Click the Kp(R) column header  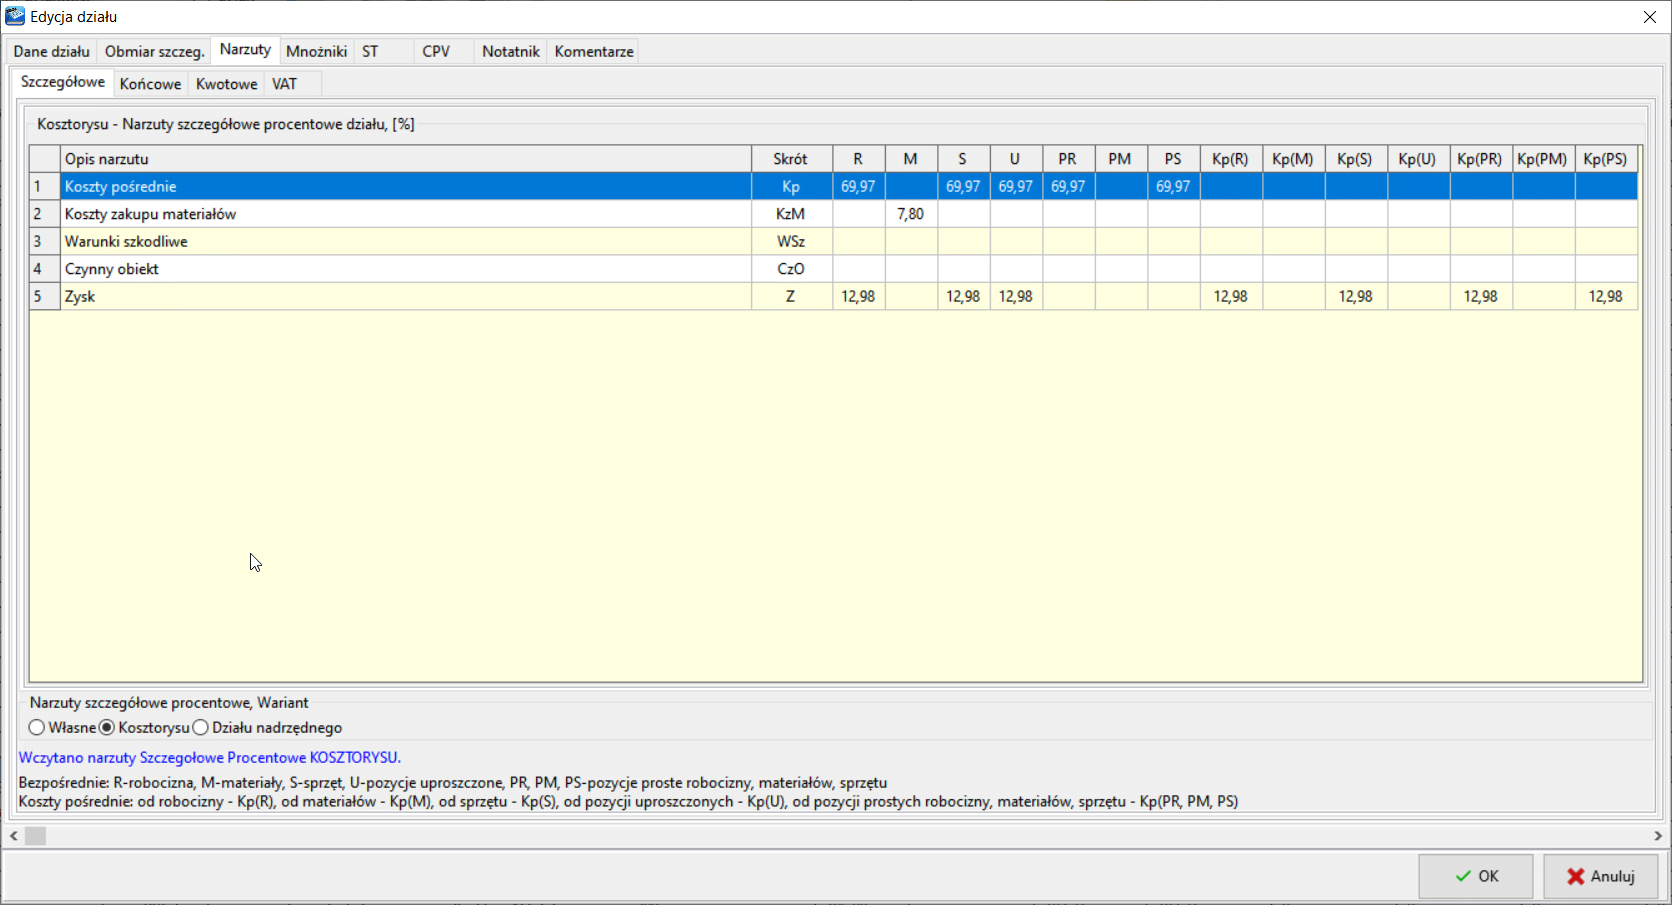coord(1230,159)
